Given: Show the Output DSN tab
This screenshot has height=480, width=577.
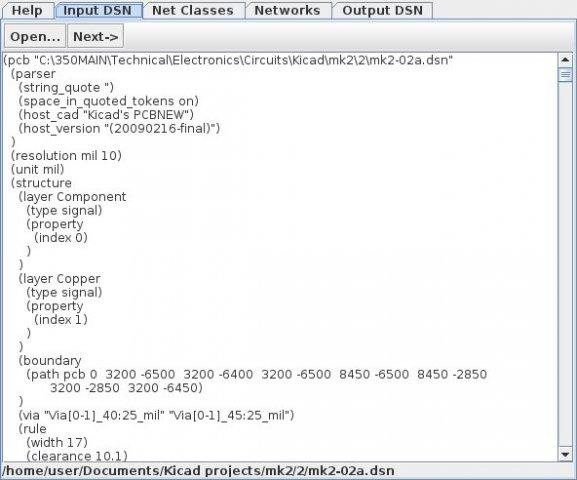Looking at the screenshot, I should pos(382,10).
